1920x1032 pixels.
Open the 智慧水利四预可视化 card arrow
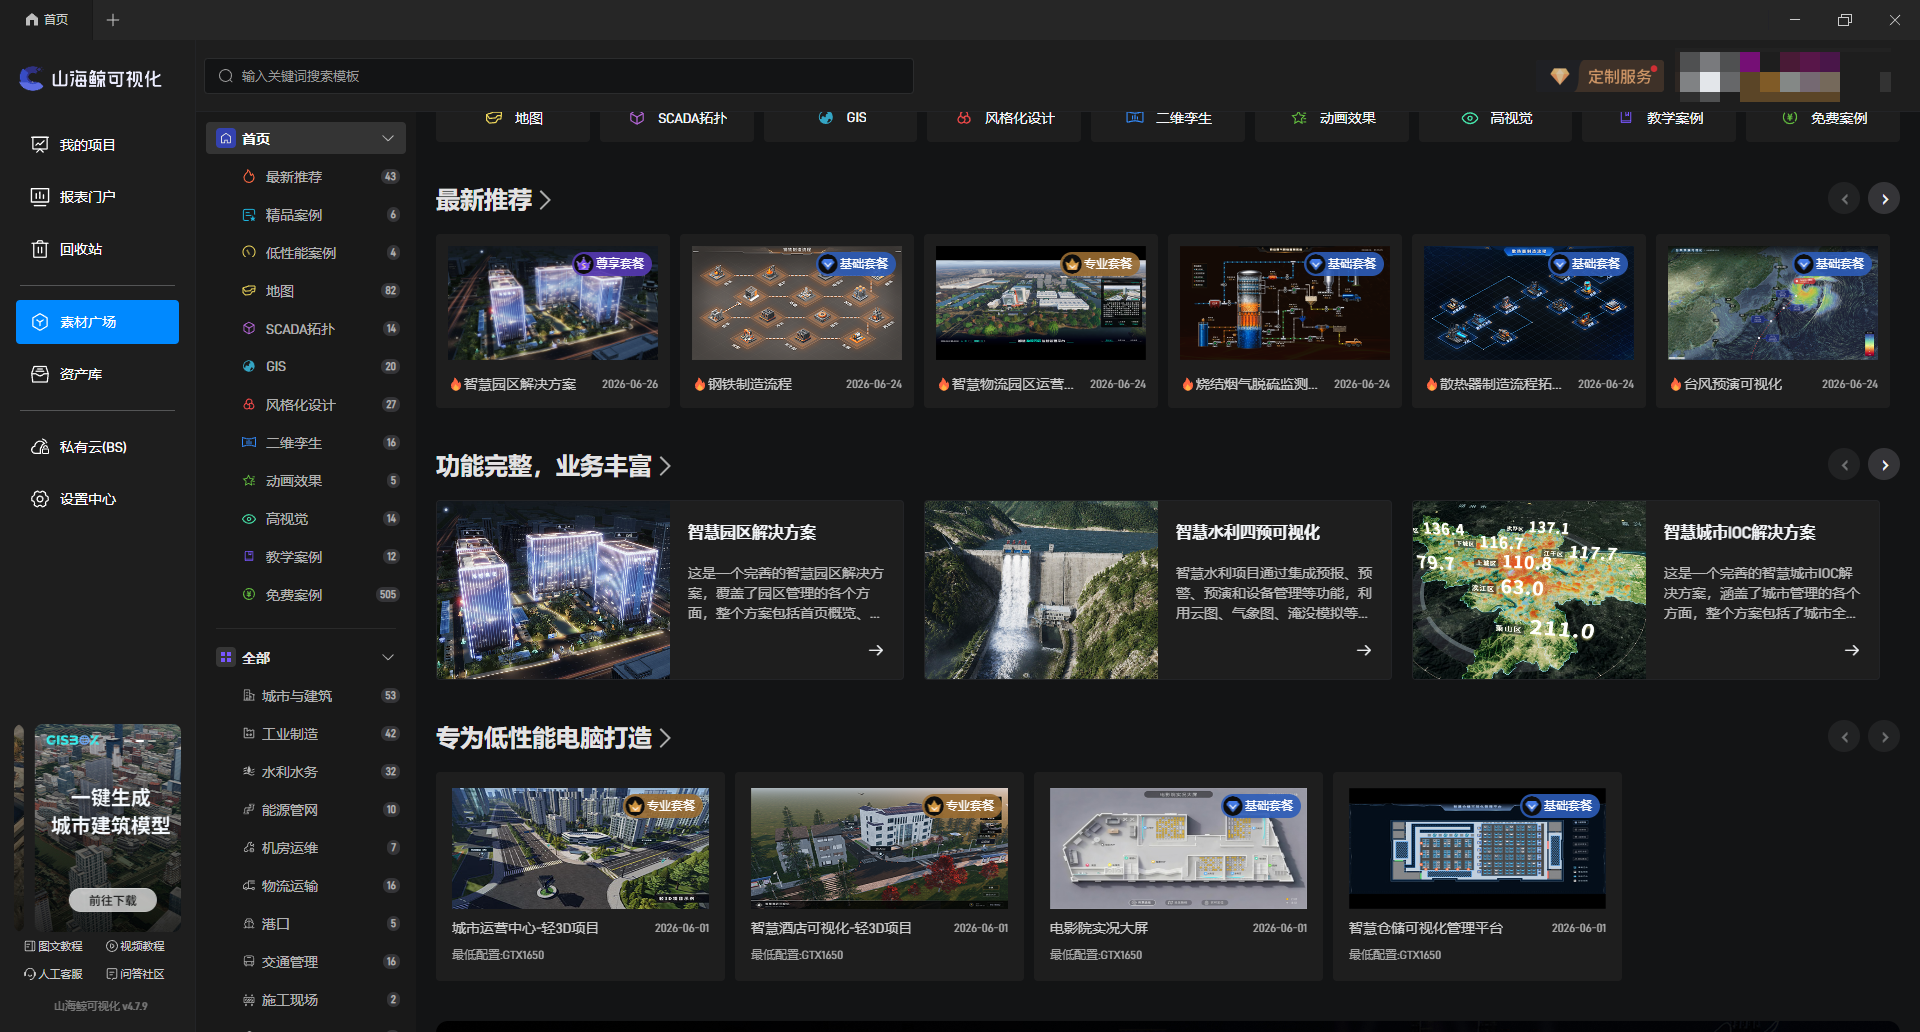coord(1364,650)
